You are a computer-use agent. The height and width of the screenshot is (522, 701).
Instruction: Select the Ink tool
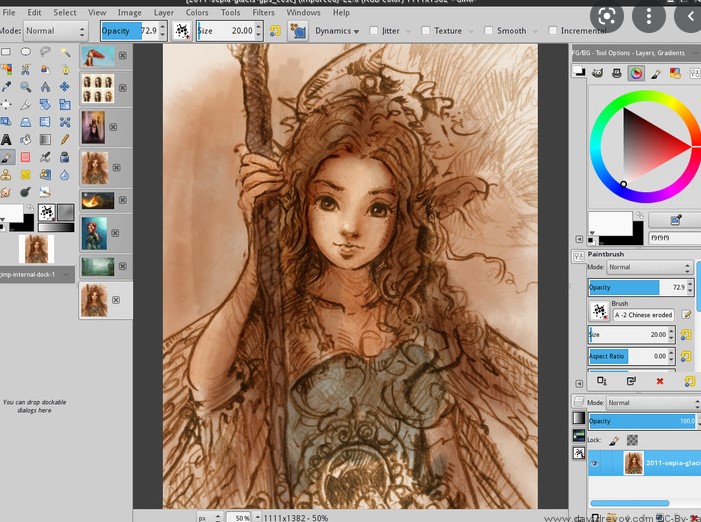point(65,157)
